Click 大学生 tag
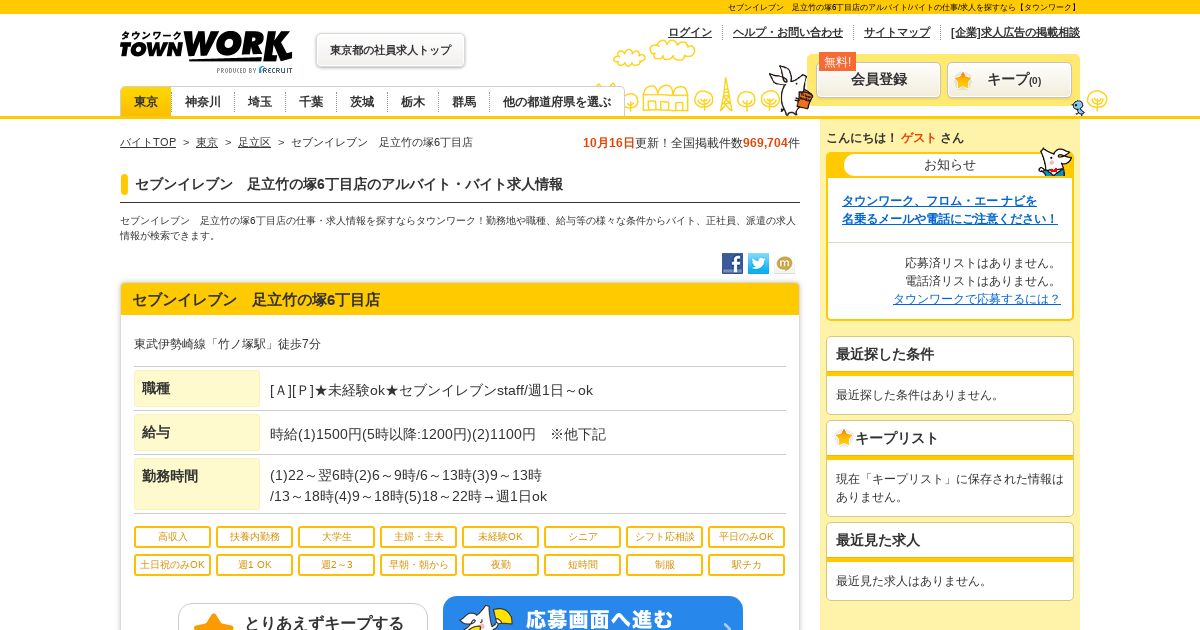Viewport: 1200px width, 630px height. pyautogui.click(x=336, y=537)
